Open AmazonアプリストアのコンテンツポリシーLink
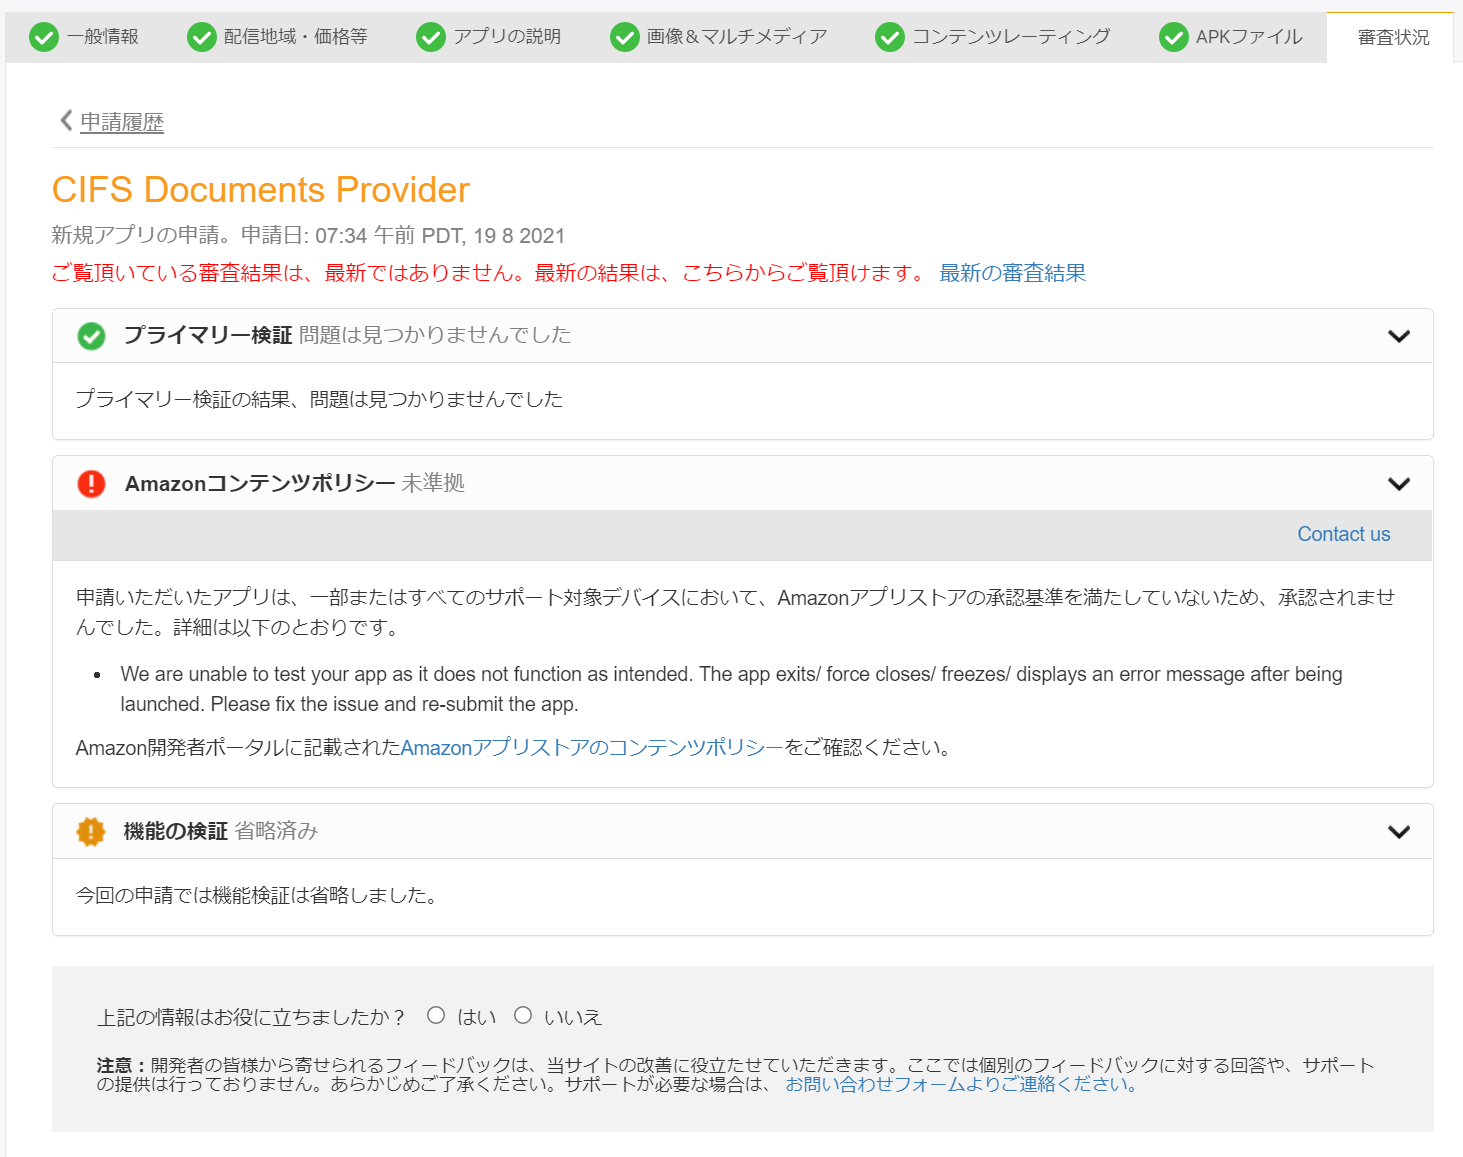Viewport: 1463px width, 1157px height. pos(592,747)
